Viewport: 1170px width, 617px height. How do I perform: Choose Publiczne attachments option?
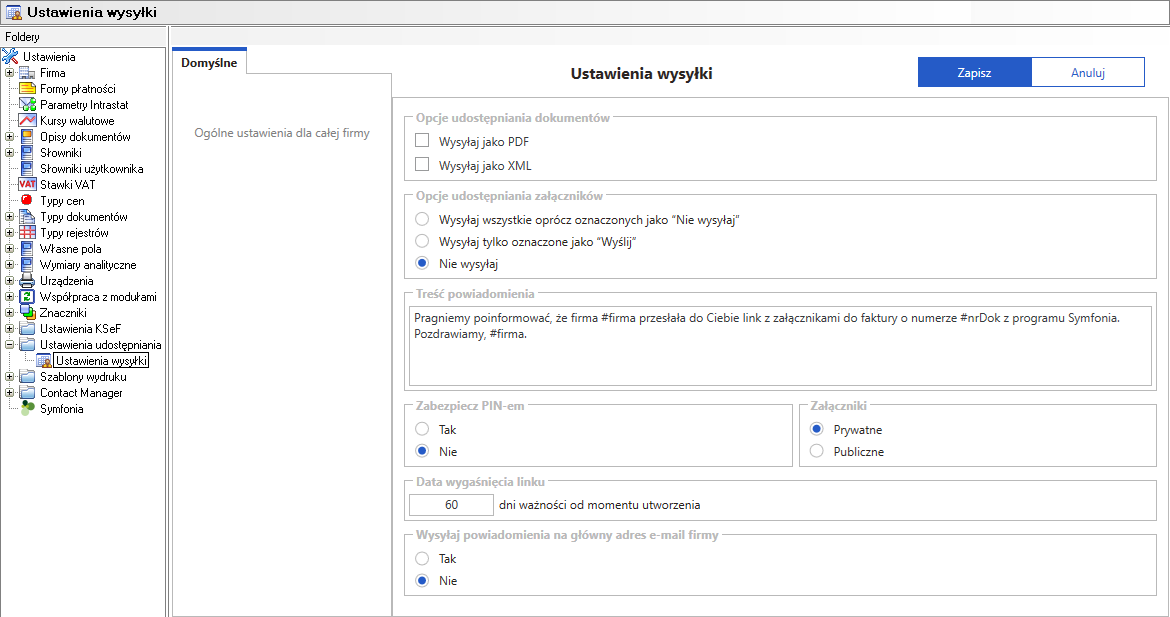click(817, 451)
